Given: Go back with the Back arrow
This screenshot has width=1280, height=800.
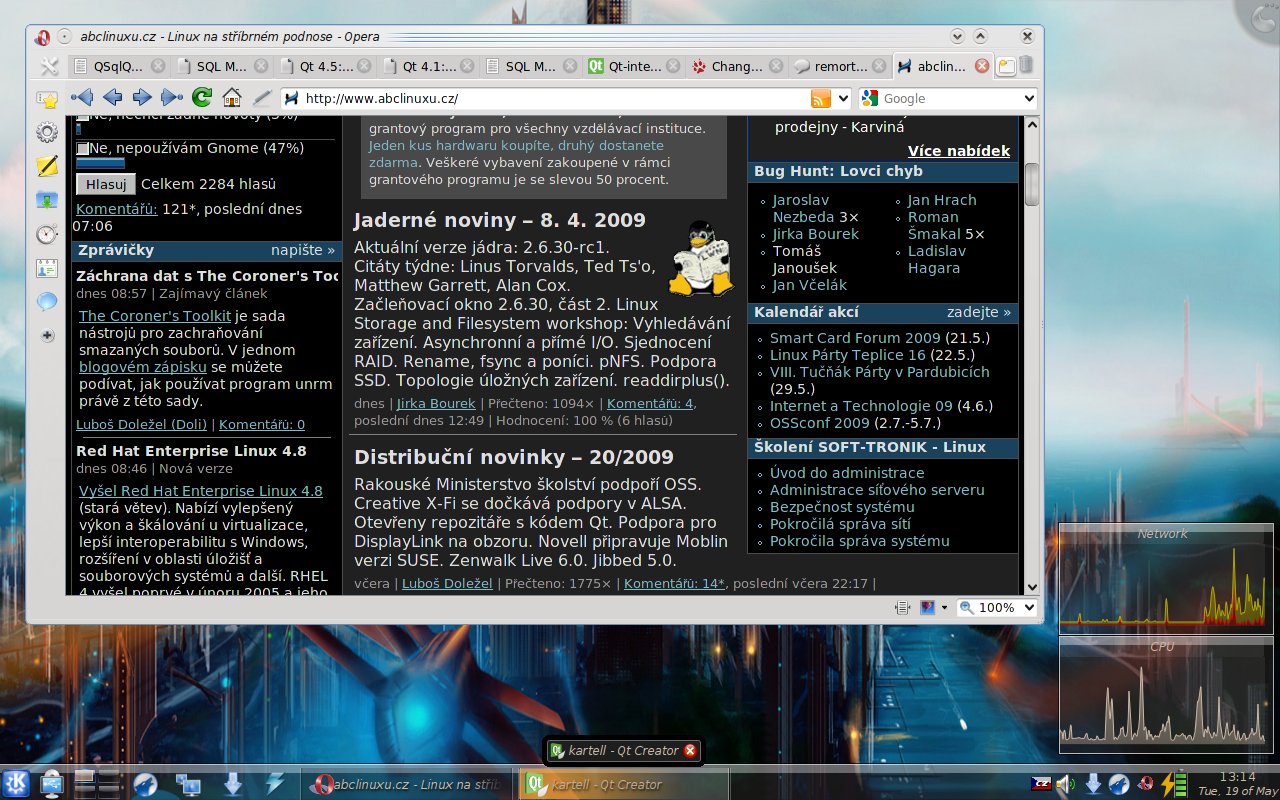Looking at the screenshot, I should [x=112, y=98].
